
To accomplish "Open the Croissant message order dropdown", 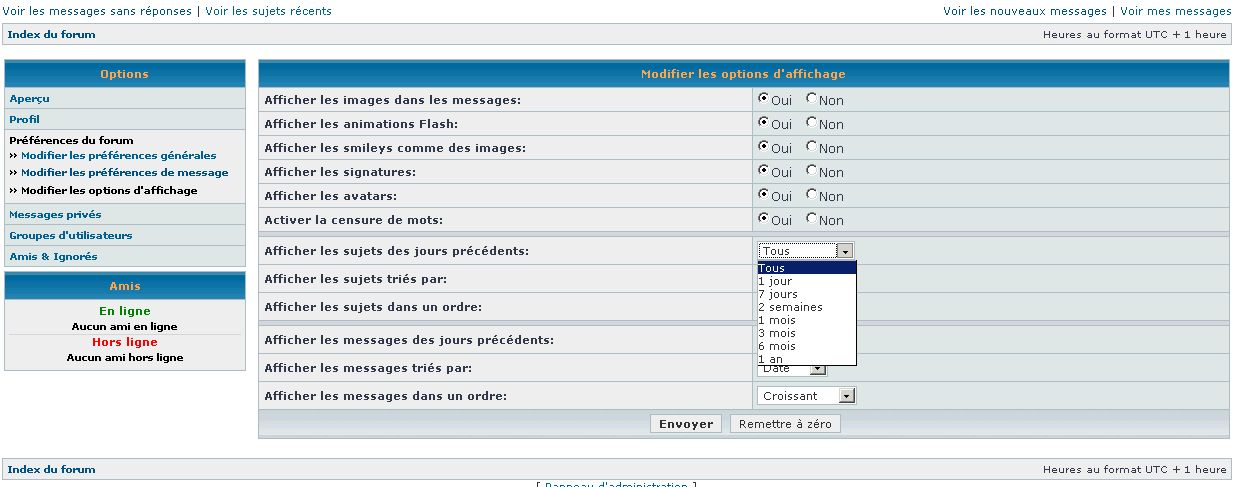I will coord(806,396).
